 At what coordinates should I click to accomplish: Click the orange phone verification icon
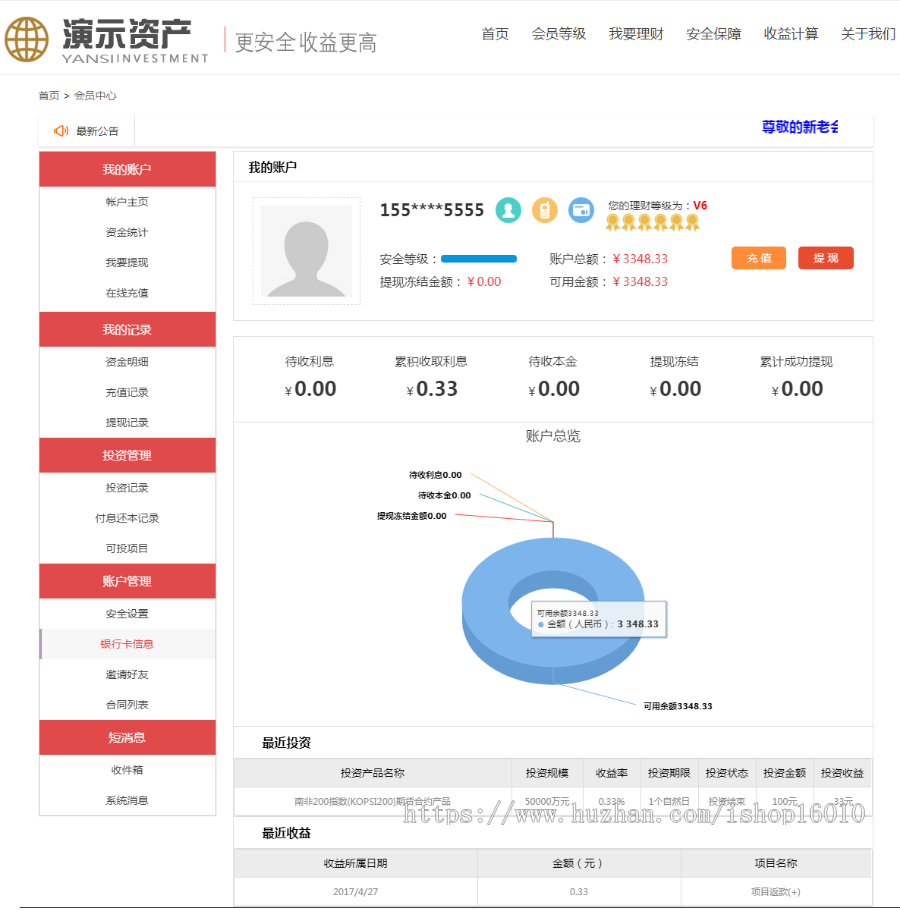[x=544, y=211]
